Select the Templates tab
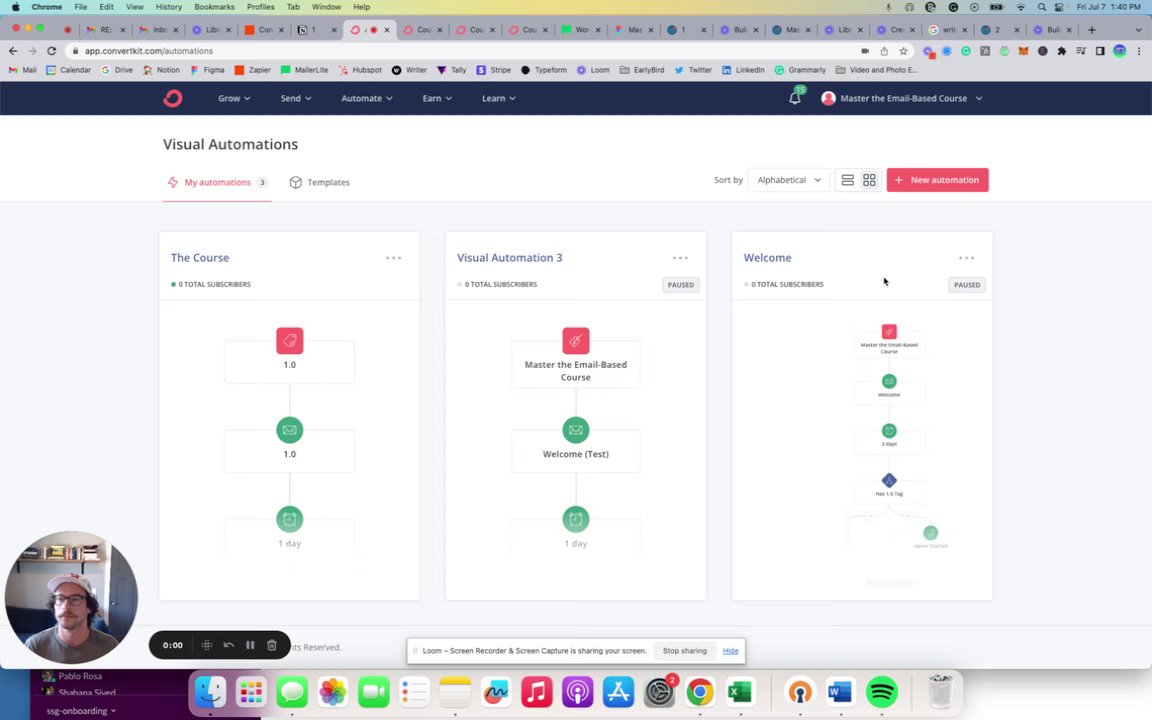This screenshot has width=1152, height=720. coord(320,182)
